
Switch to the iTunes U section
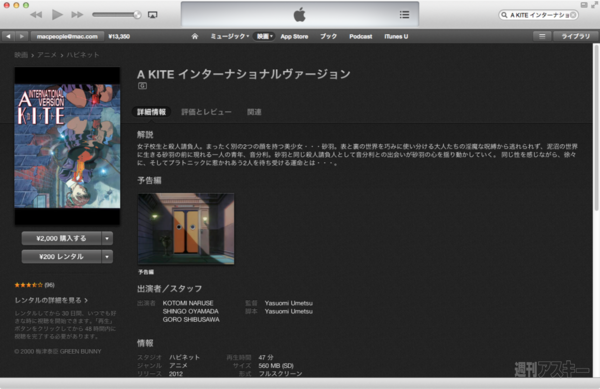coord(396,36)
